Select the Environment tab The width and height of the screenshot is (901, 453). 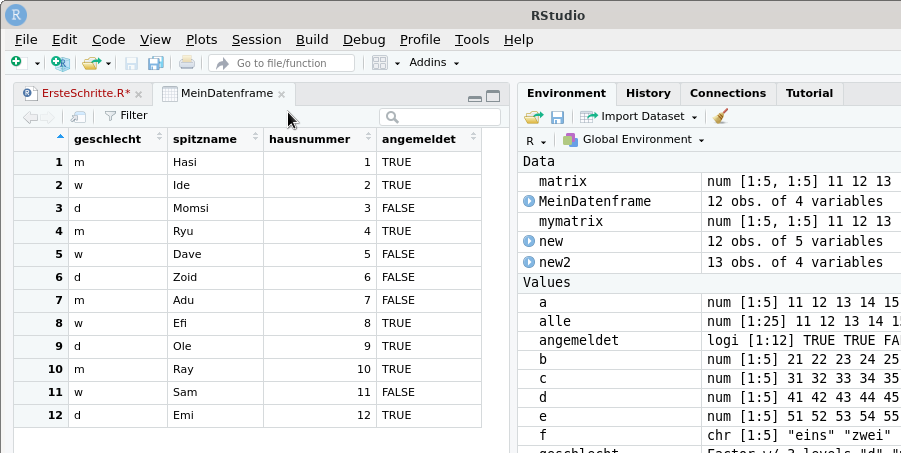[566, 93]
